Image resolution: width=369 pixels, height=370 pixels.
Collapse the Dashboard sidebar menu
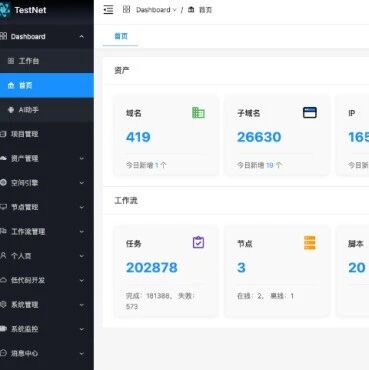click(82, 36)
